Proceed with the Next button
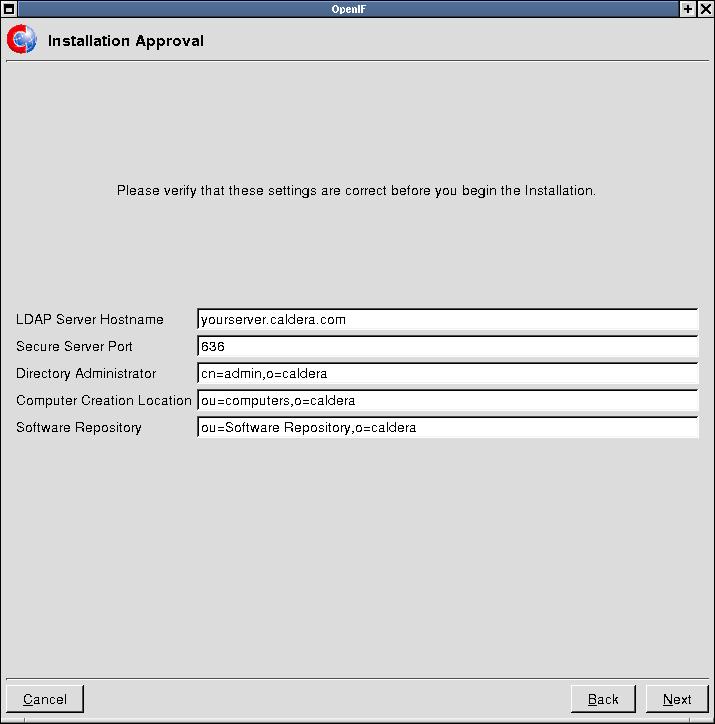This screenshot has width=715, height=724. (x=677, y=699)
